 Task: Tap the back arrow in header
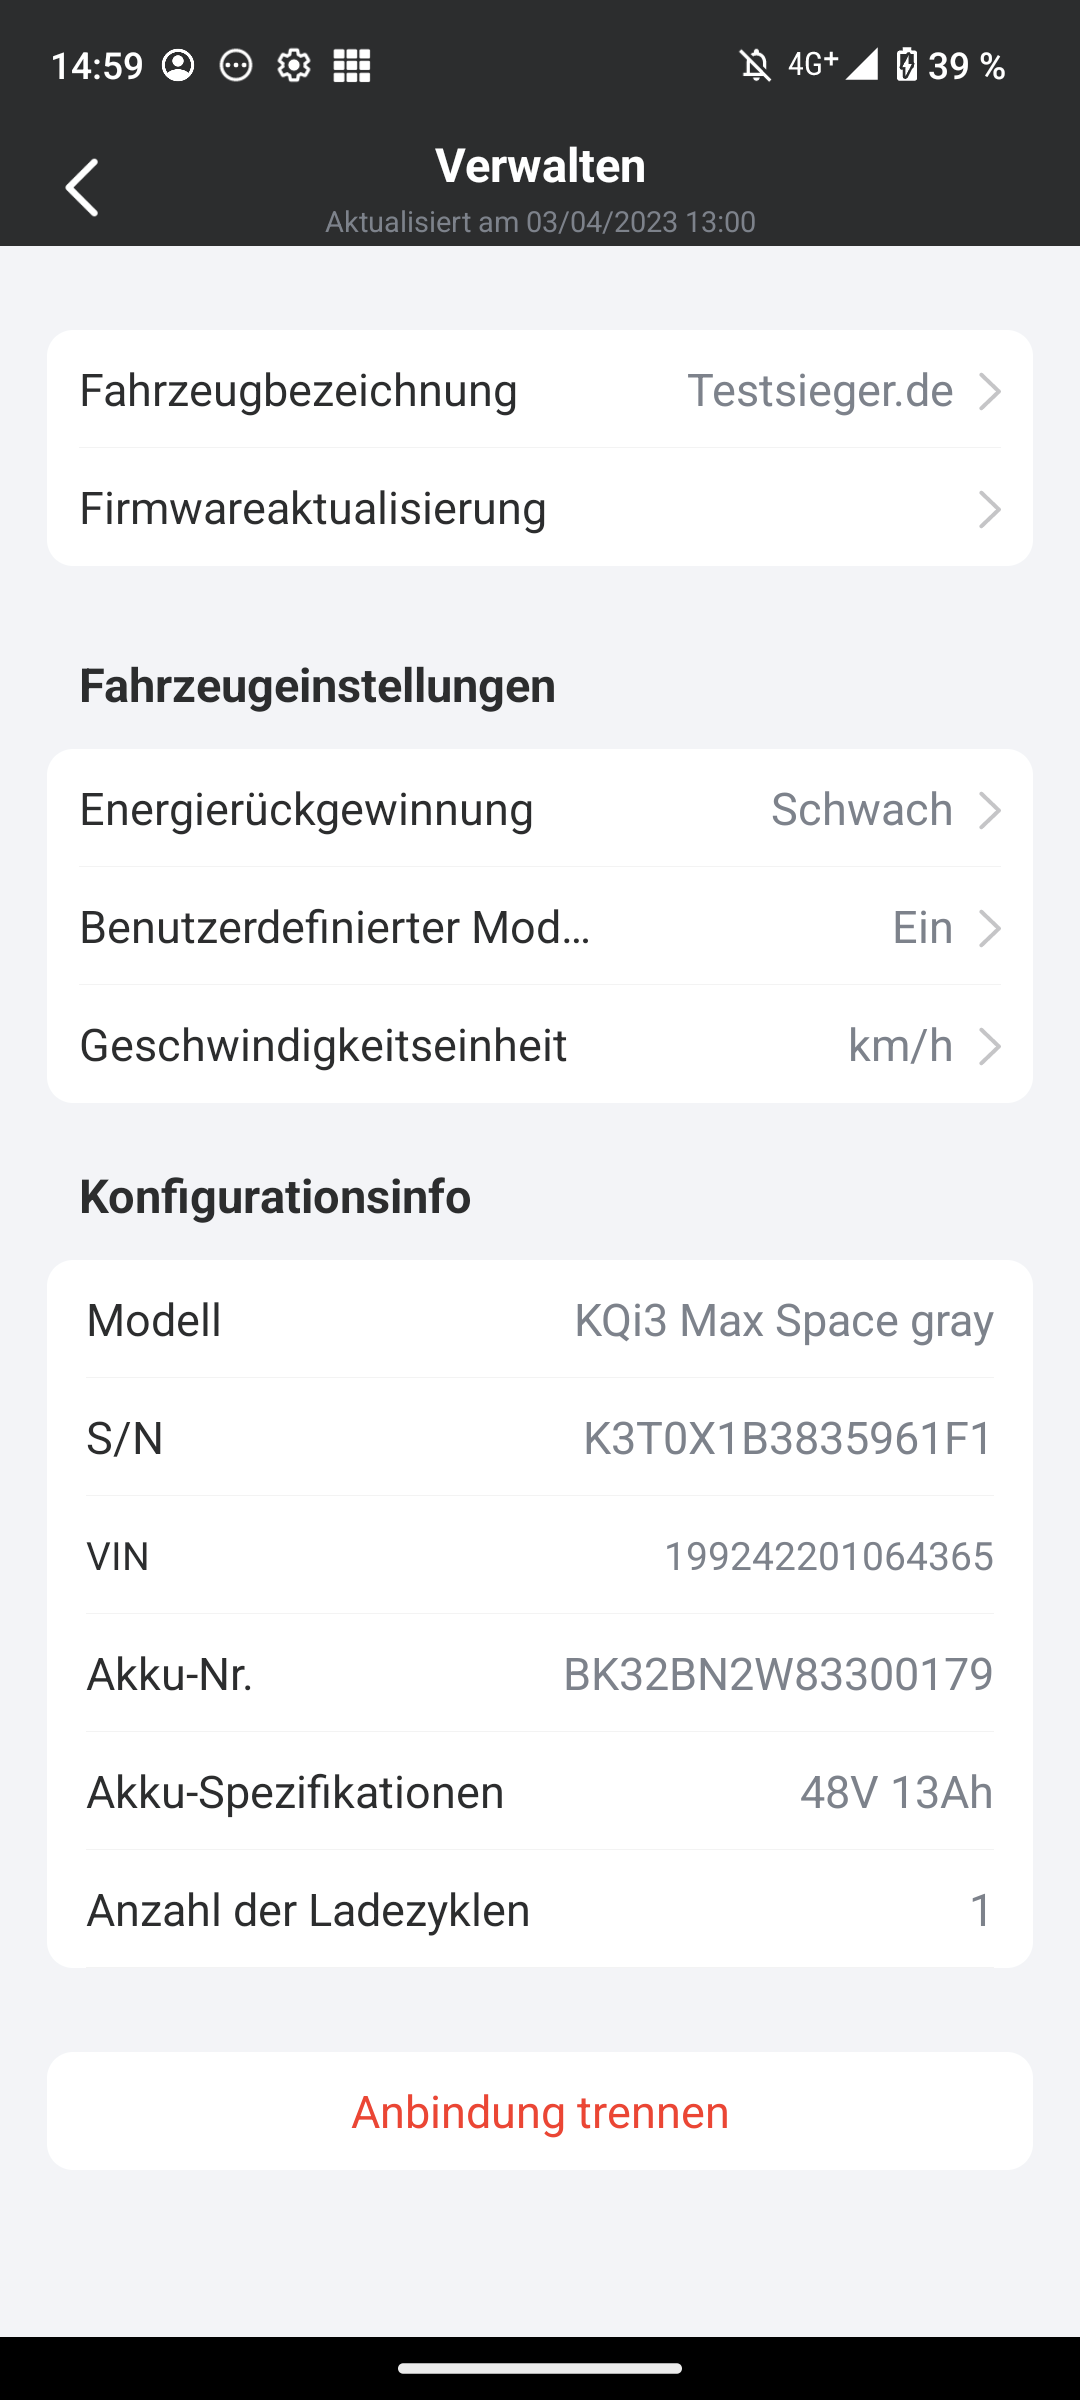point(82,187)
